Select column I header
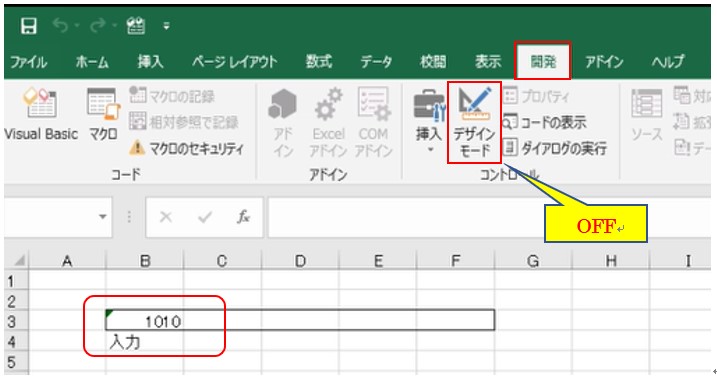This screenshot has width=717, height=380. 681,261
